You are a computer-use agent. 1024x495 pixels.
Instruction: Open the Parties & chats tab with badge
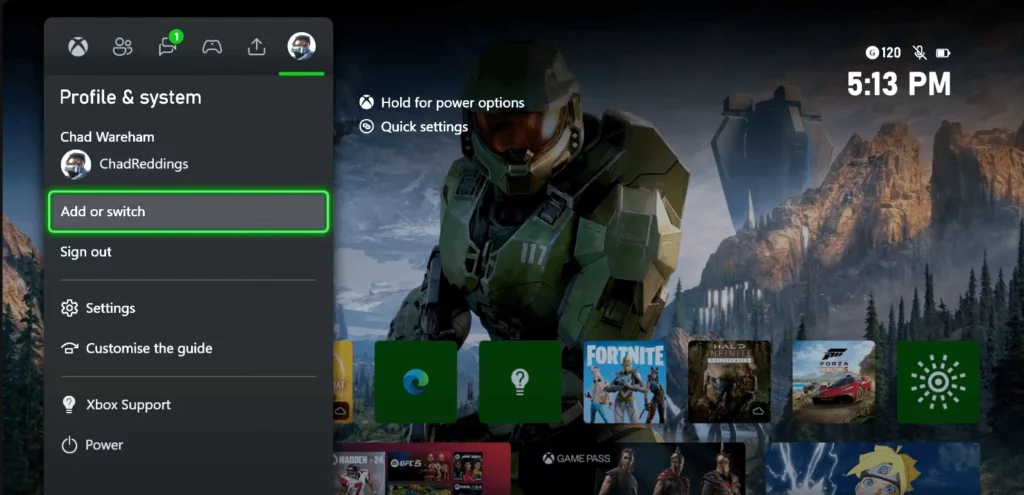pyautogui.click(x=168, y=46)
